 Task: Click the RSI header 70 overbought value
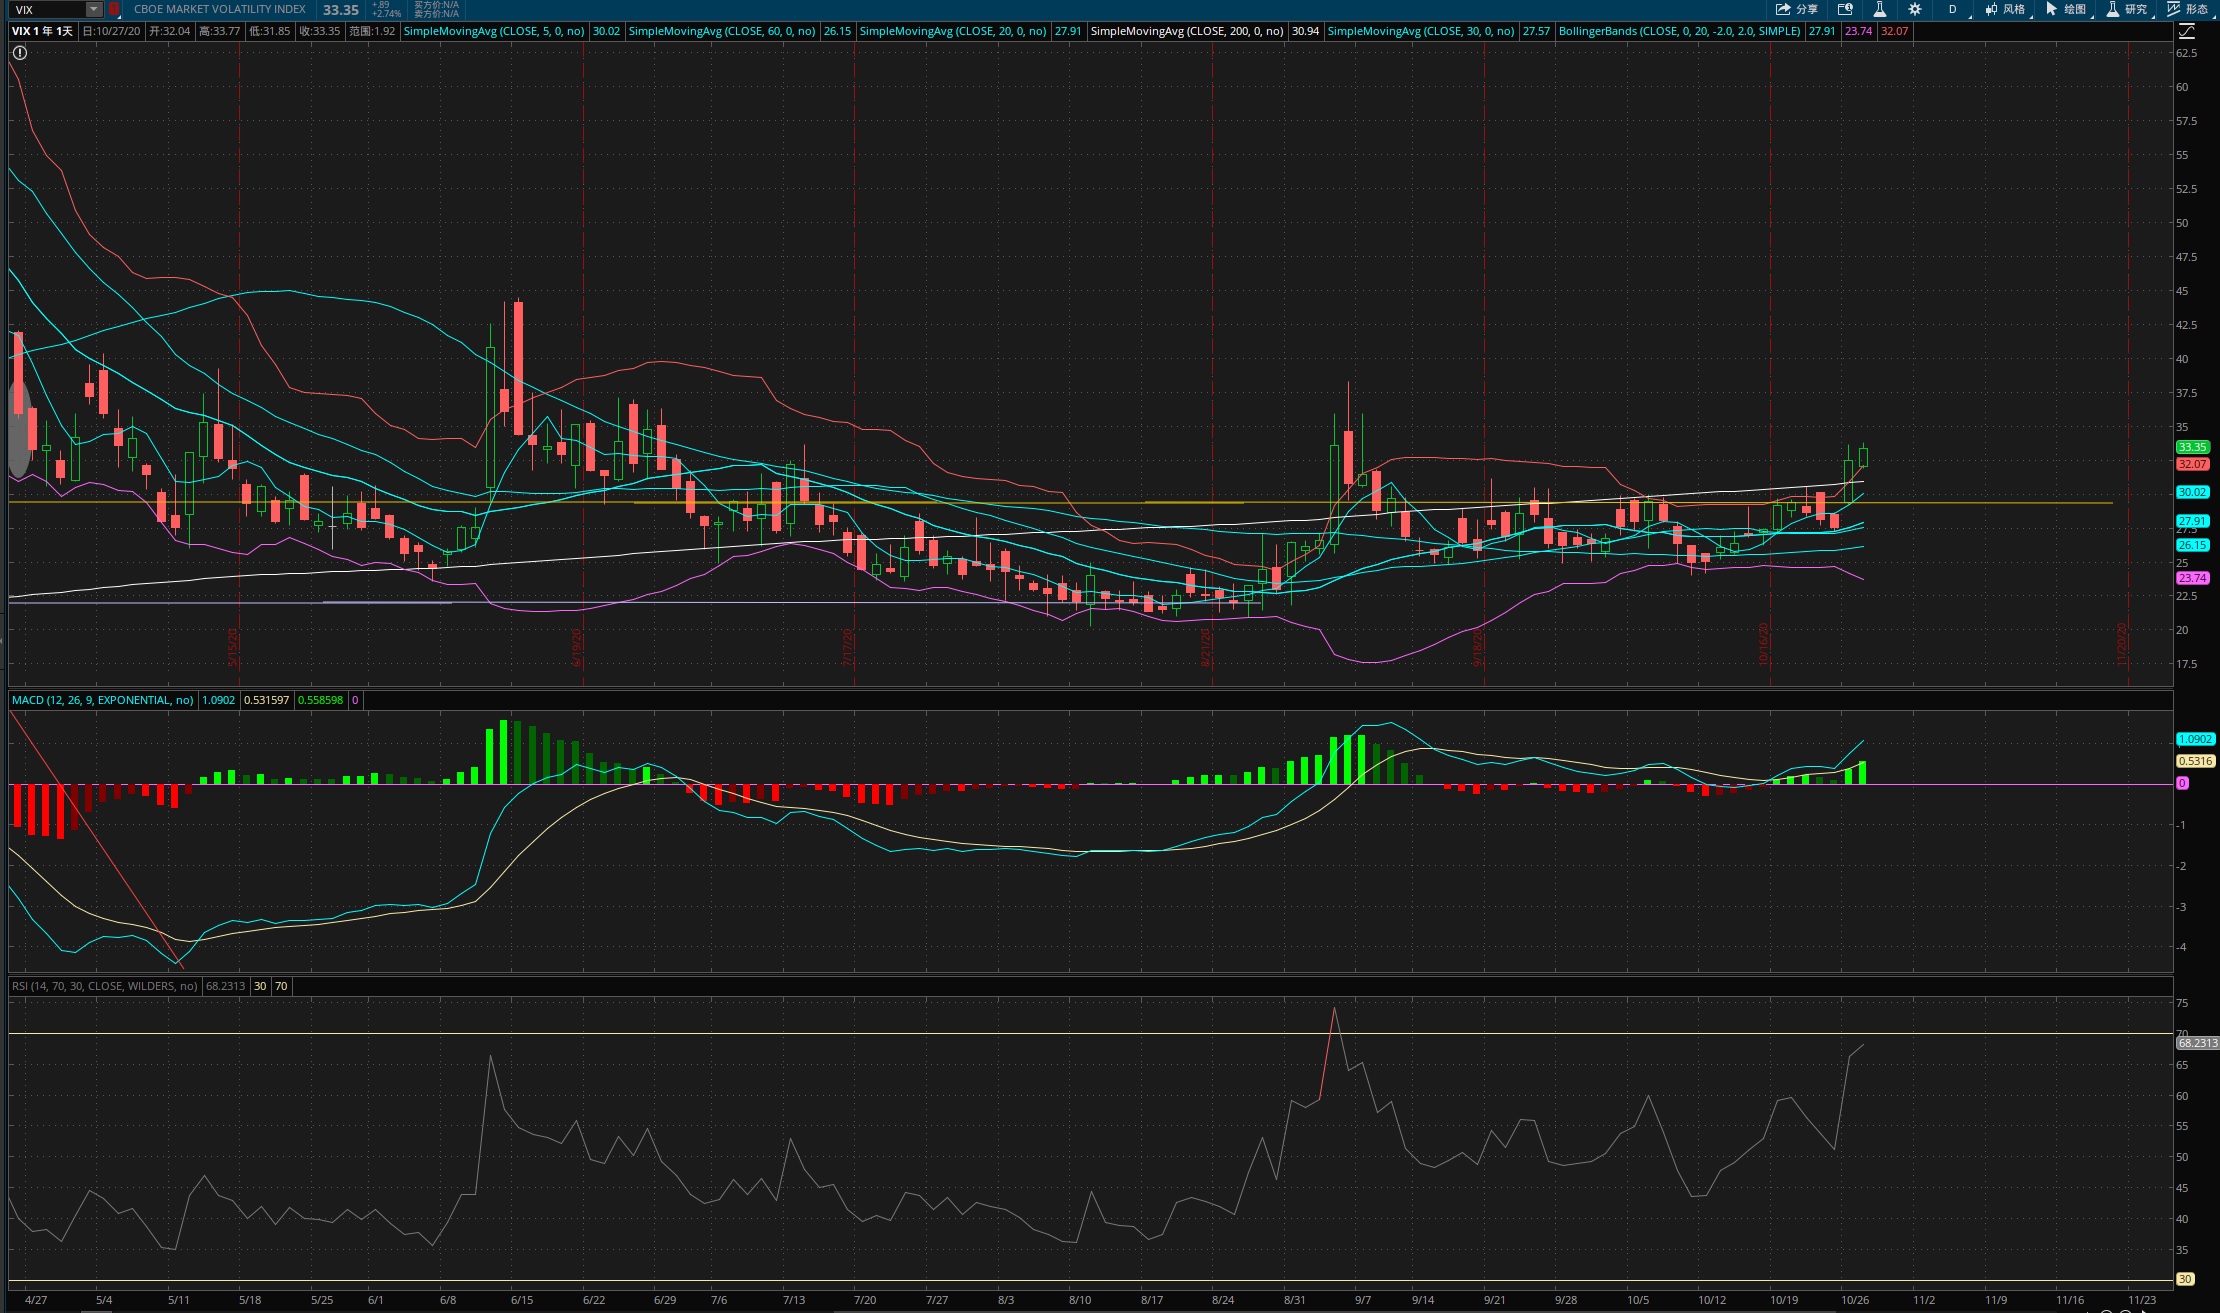[x=281, y=986]
